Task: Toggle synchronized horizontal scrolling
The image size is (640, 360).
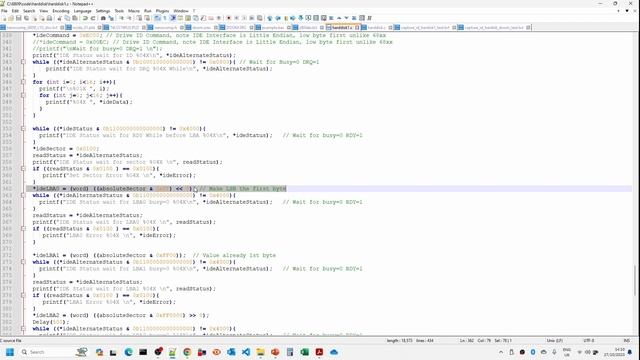Action: click(x=147, y=18)
